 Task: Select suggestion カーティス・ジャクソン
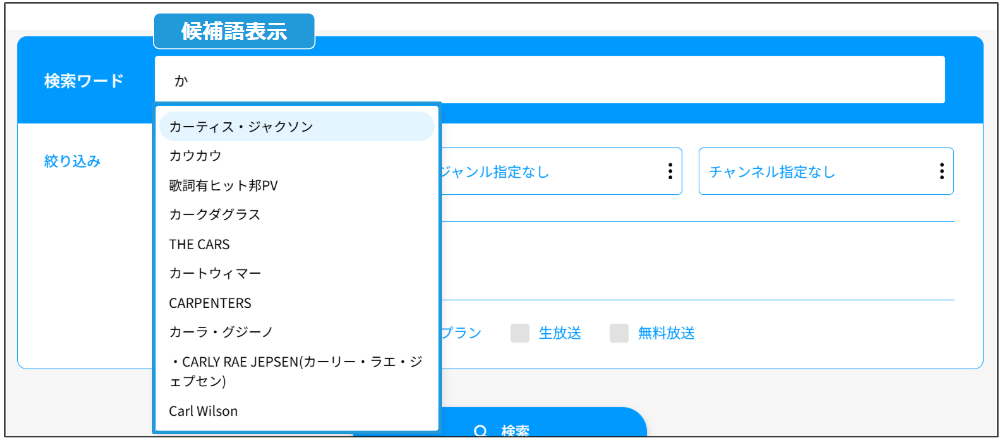(297, 126)
